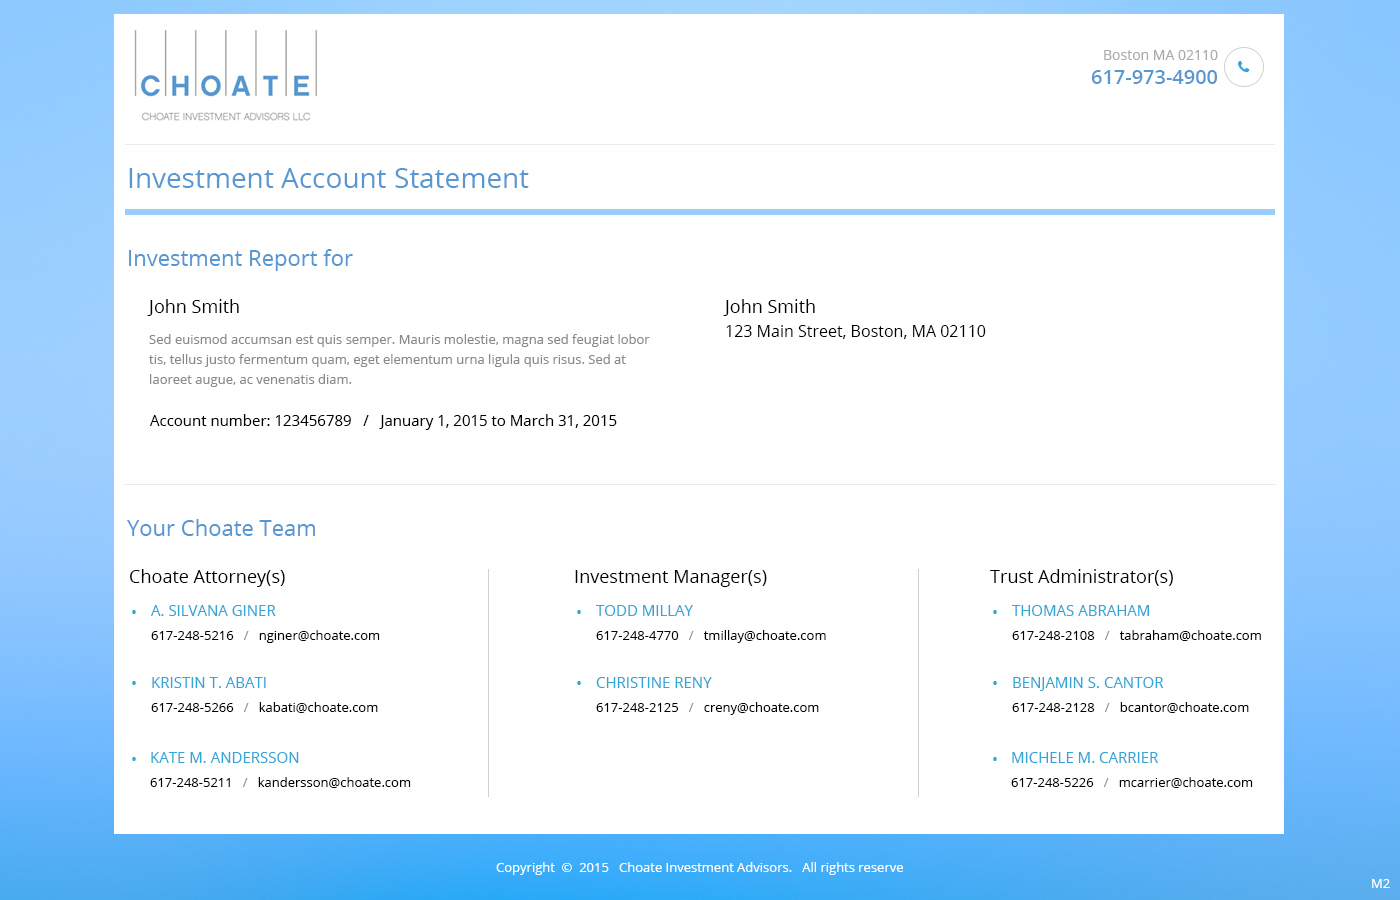1400x900 pixels.
Task: Click the Choate Investment Advisors logo
Action: [225, 76]
